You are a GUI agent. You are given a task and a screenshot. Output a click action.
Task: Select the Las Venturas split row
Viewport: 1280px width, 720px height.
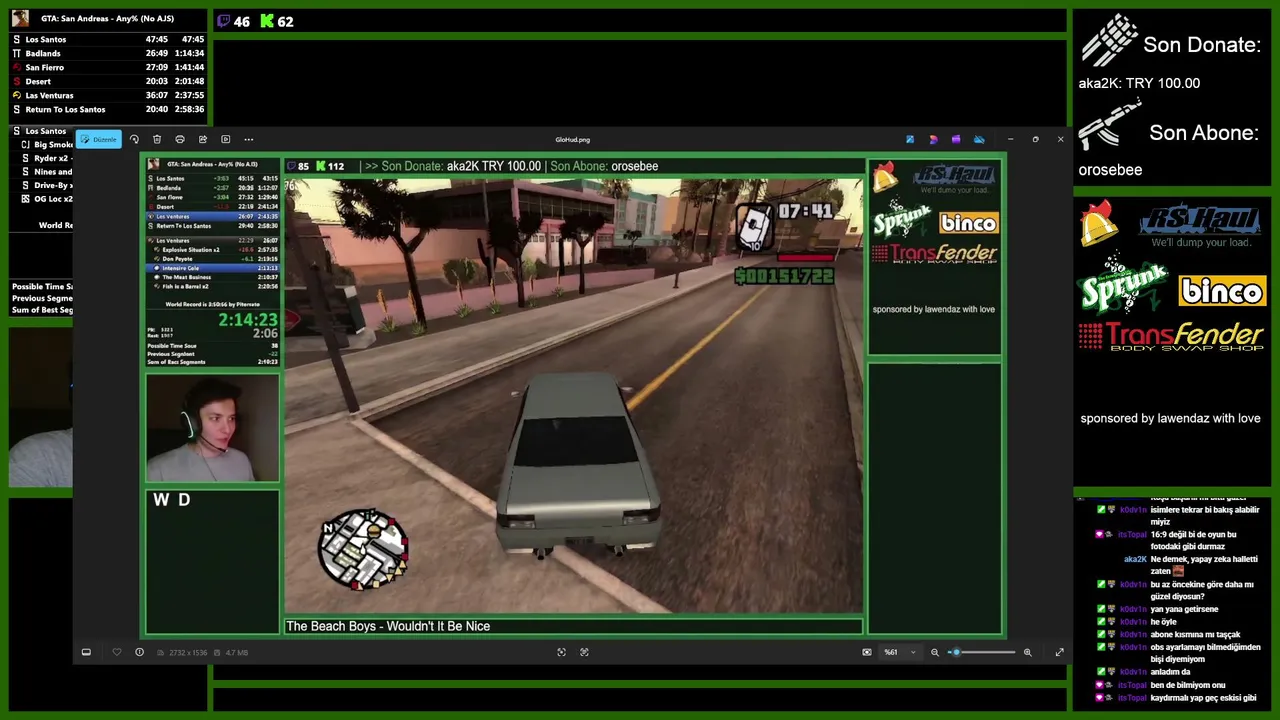point(109,95)
